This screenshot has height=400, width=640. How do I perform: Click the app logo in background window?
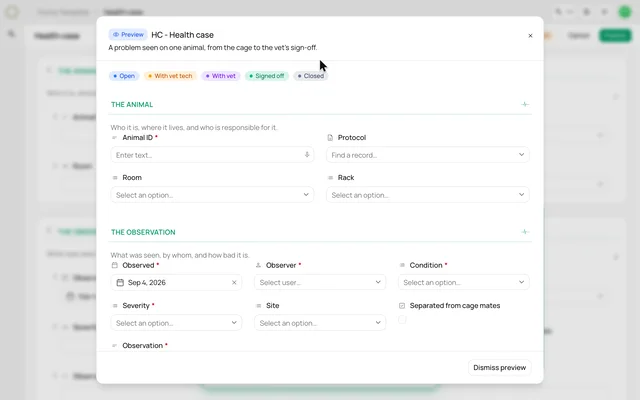tap(12, 12)
